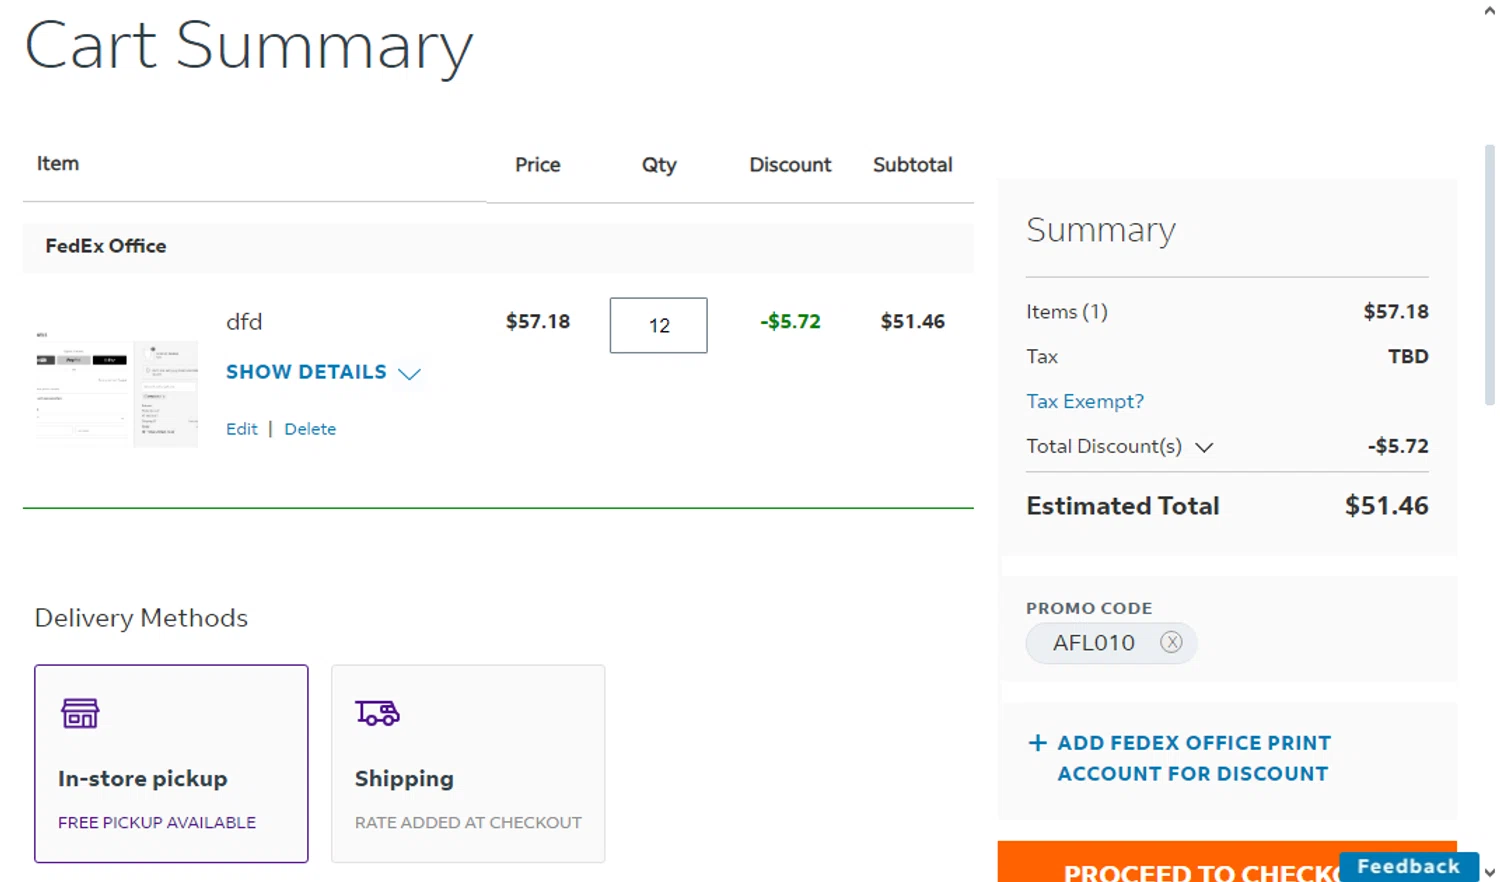Select Shipping delivery method

[468, 763]
